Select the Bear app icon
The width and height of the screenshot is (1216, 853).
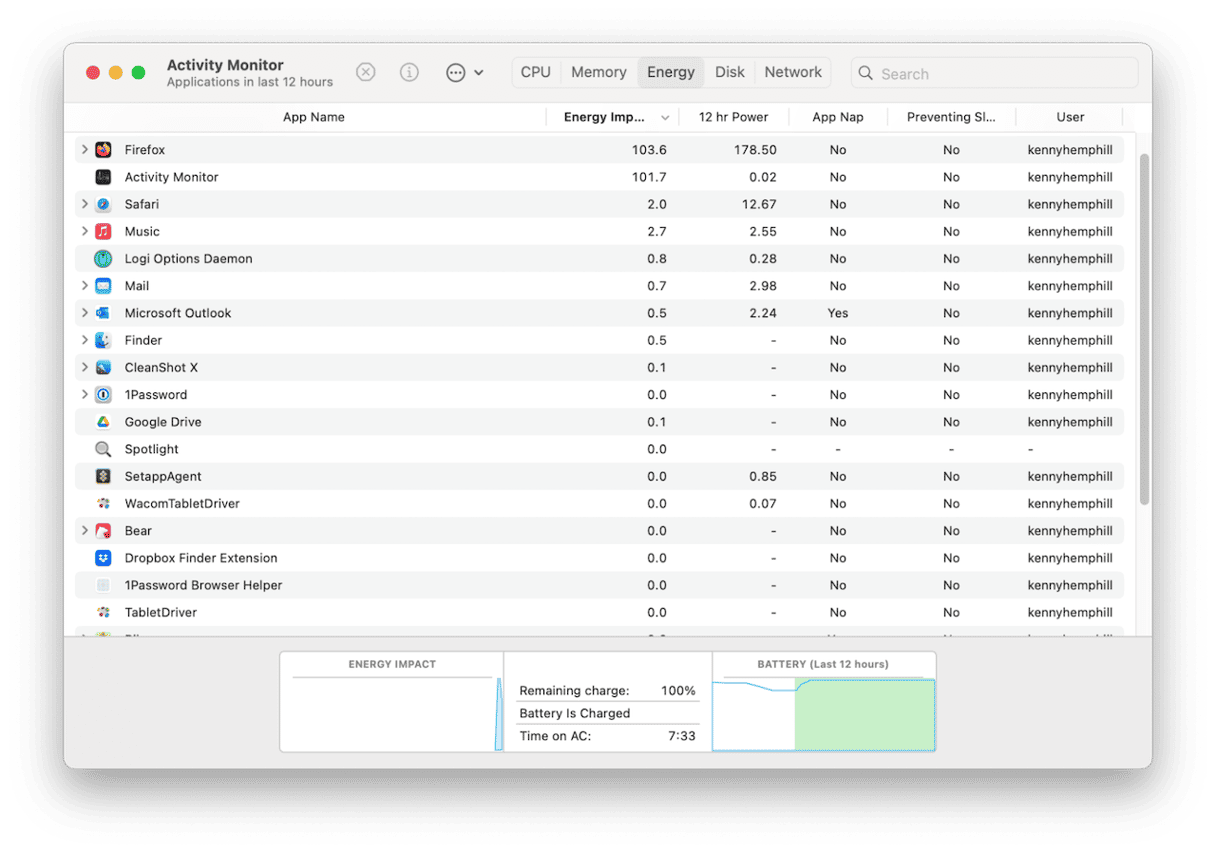[x=103, y=531]
